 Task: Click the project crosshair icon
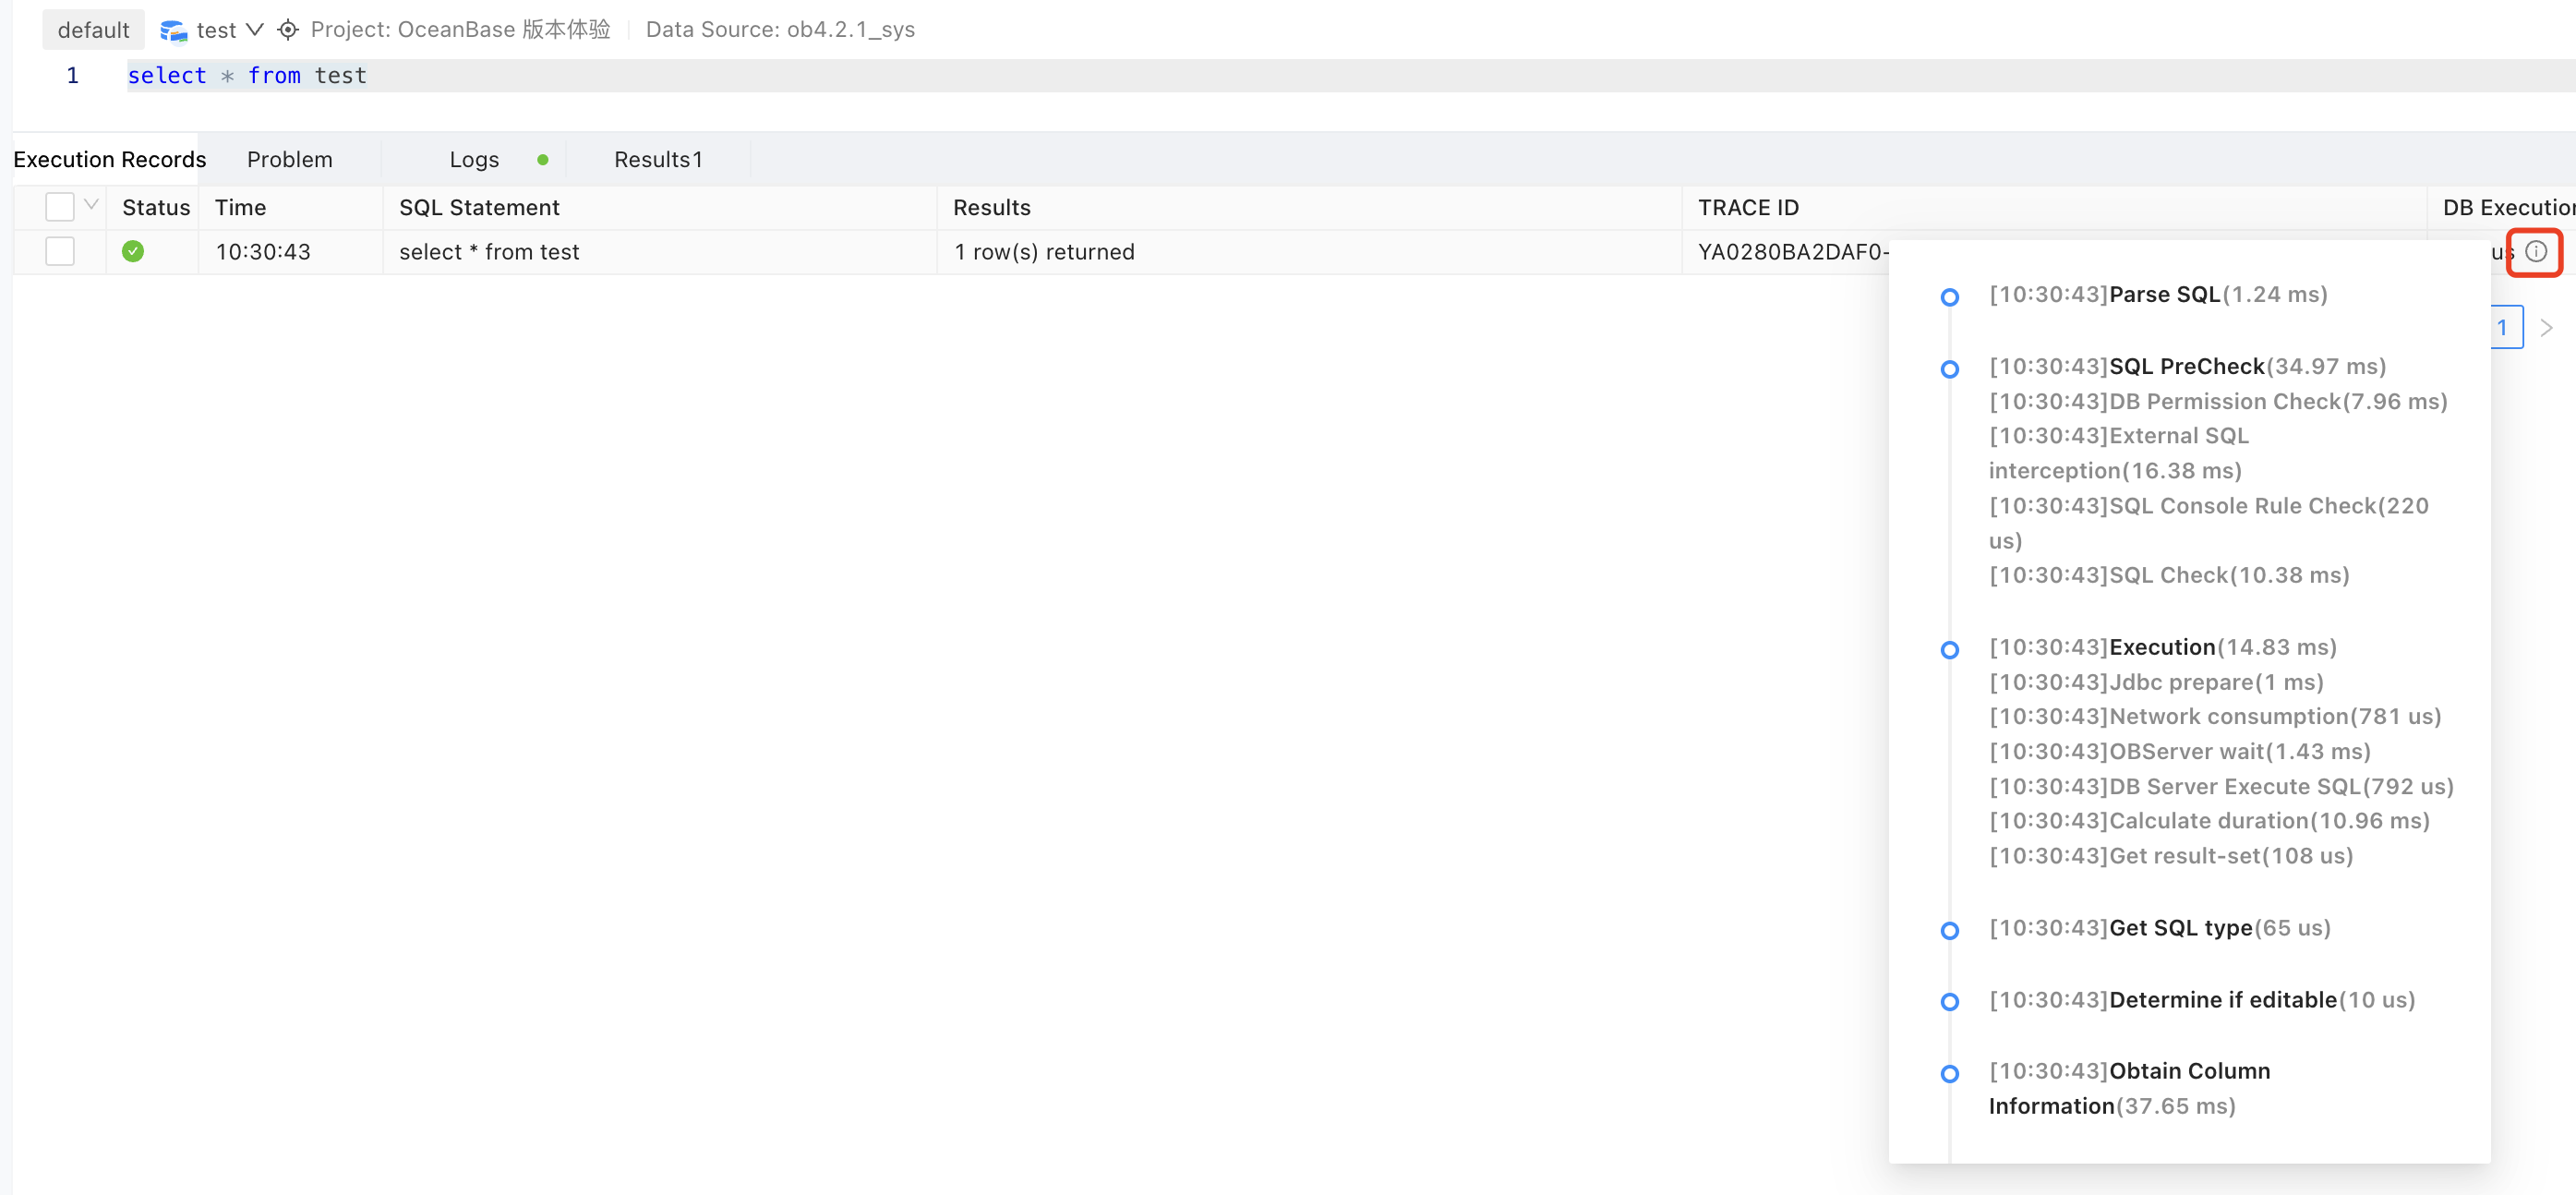287,29
